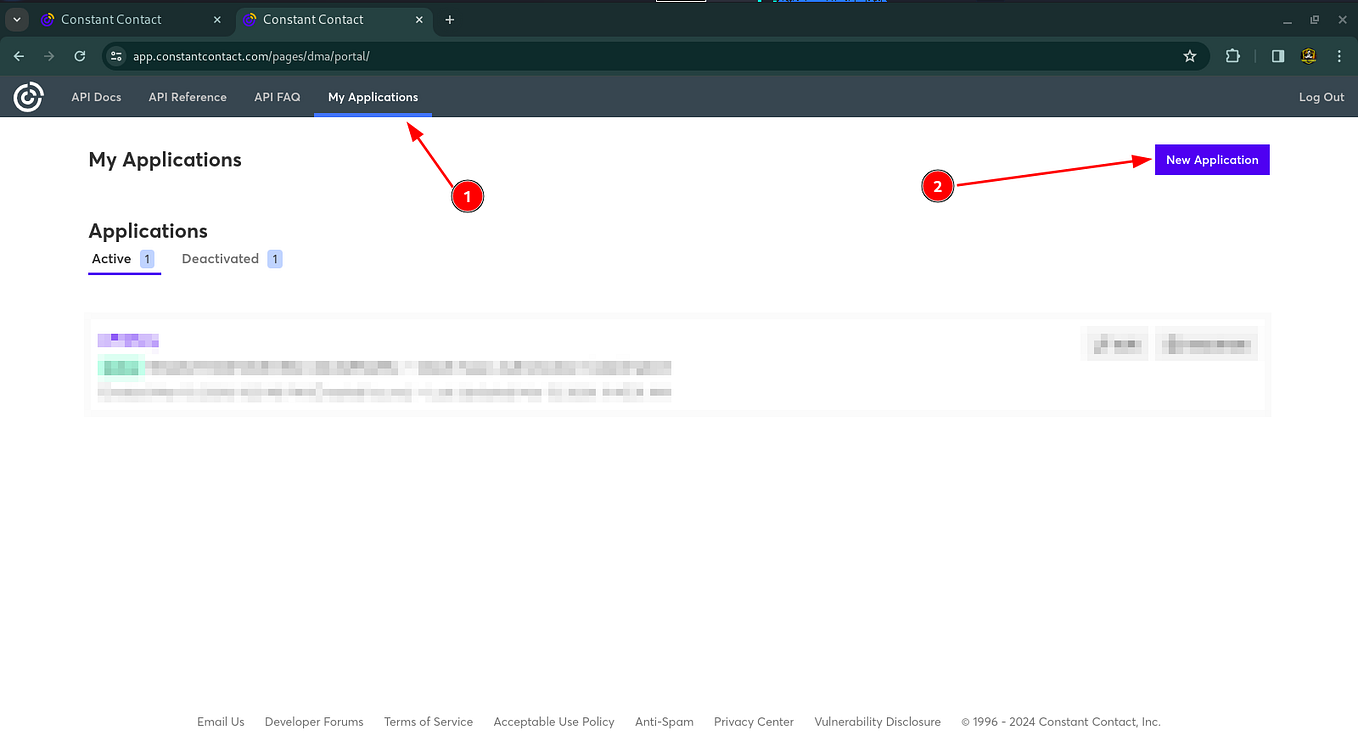Click the New Application button
Image resolution: width=1358 pixels, height=737 pixels.
[x=1212, y=159]
